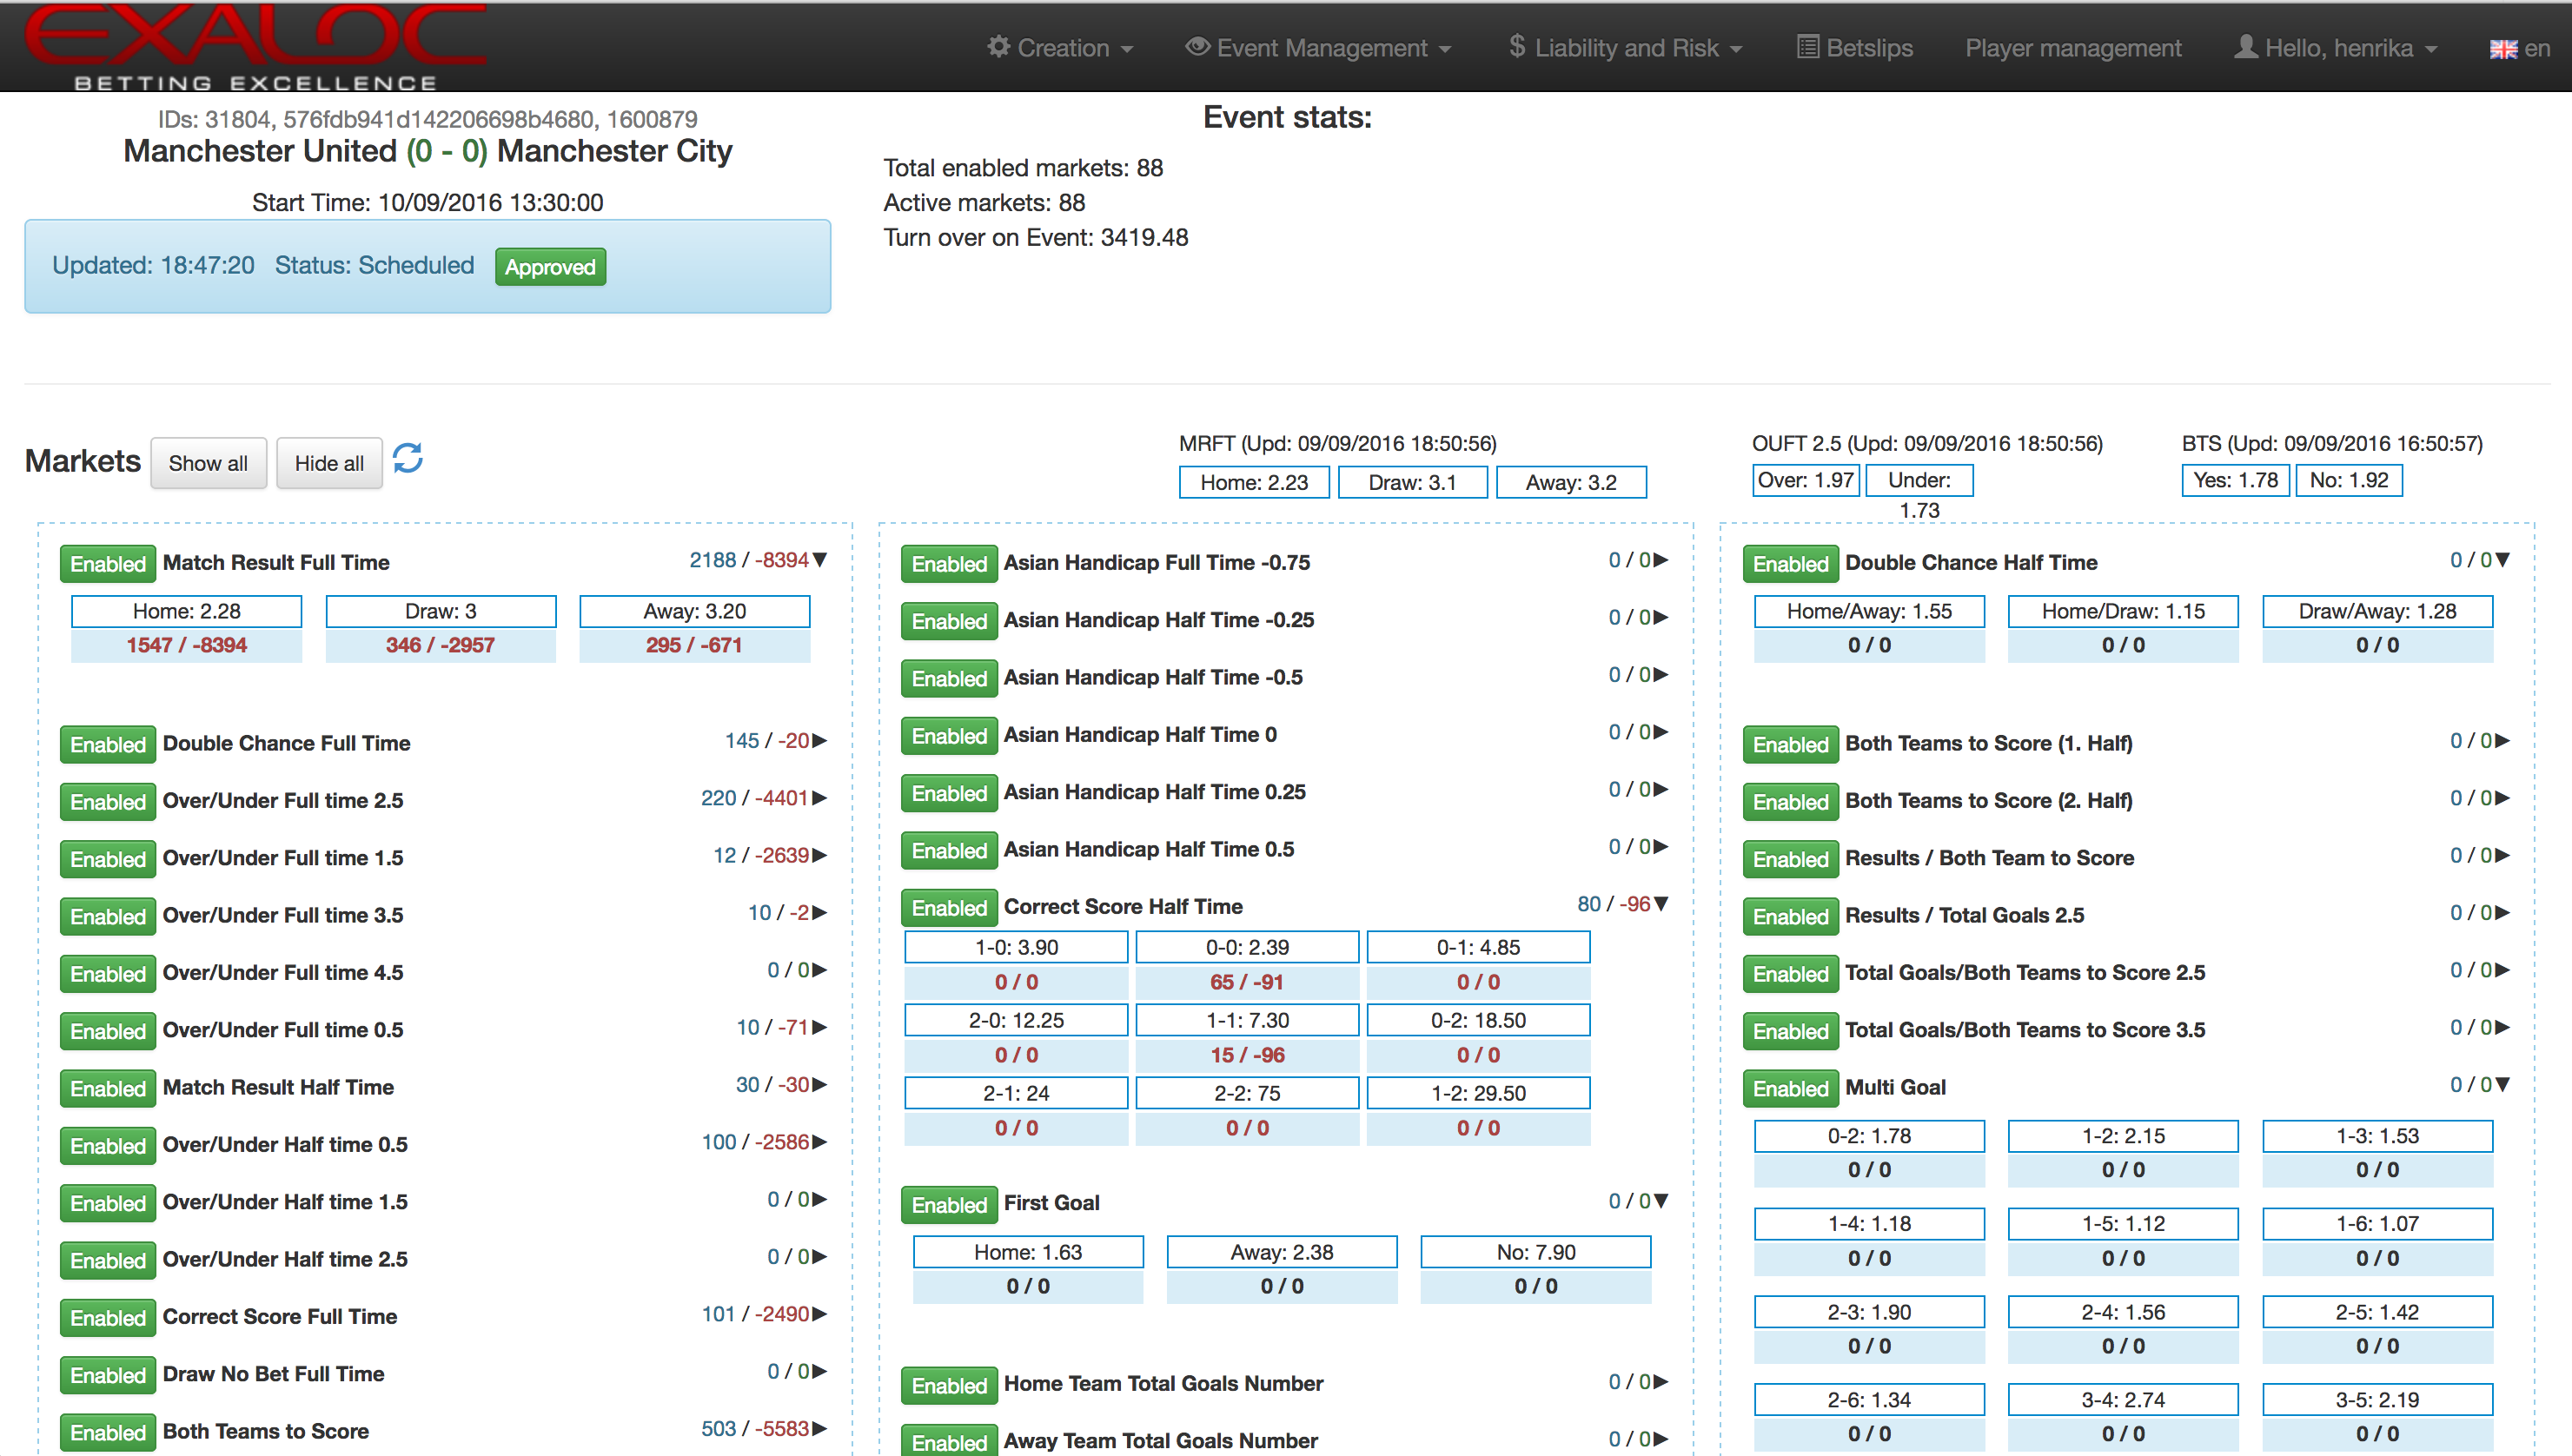Click the Hide all markets button

pyautogui.click(x=327, y=463)
